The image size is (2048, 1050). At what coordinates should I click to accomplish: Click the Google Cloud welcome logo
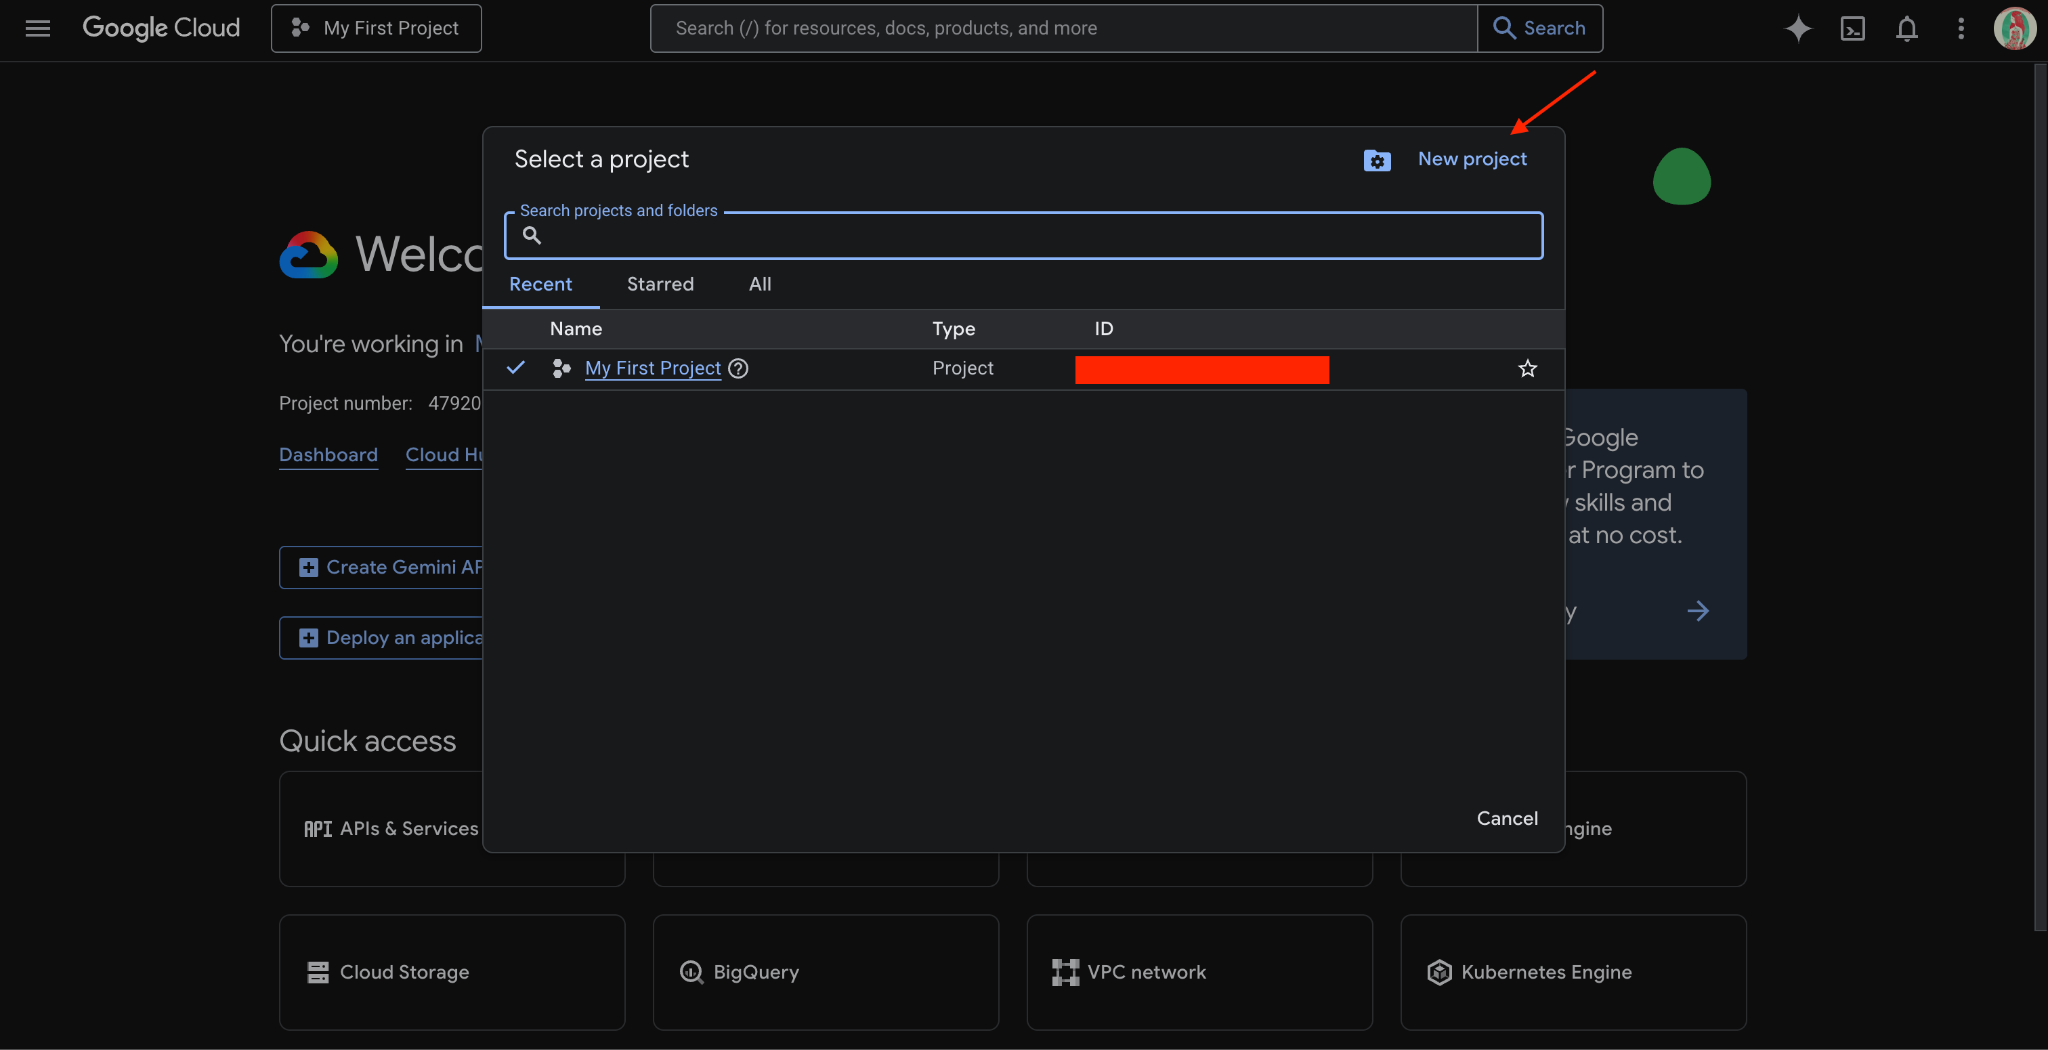(309, 255)
